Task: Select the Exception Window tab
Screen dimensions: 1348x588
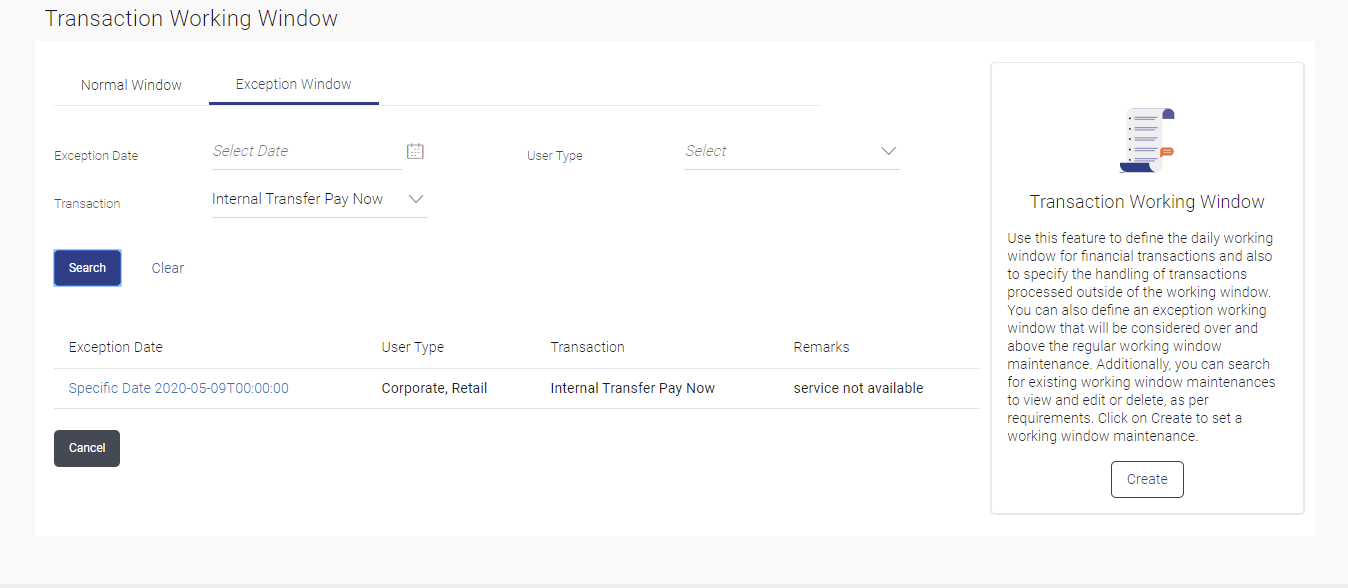Action: click(x=294, y=84)
